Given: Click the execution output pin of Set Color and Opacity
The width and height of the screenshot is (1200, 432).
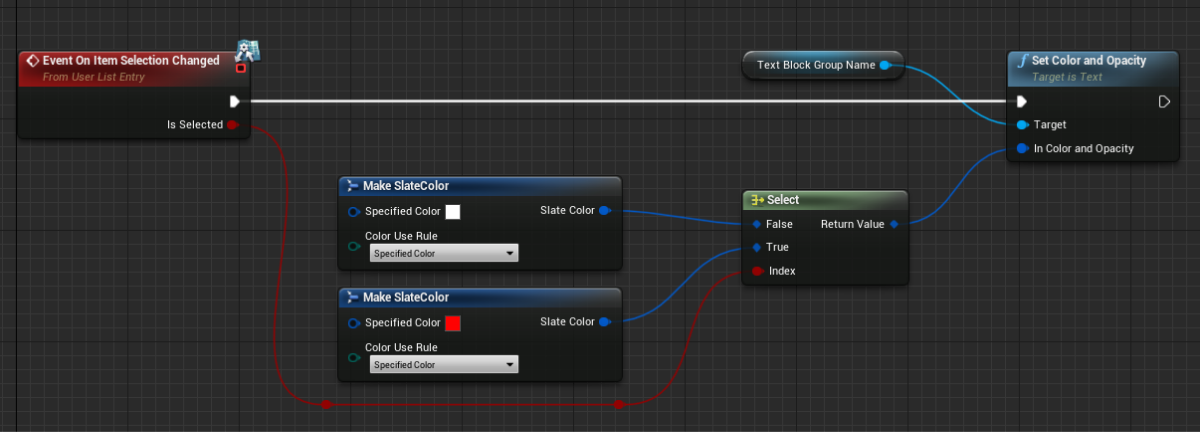Looking at the screenshot, I should tap(1164, 101).
